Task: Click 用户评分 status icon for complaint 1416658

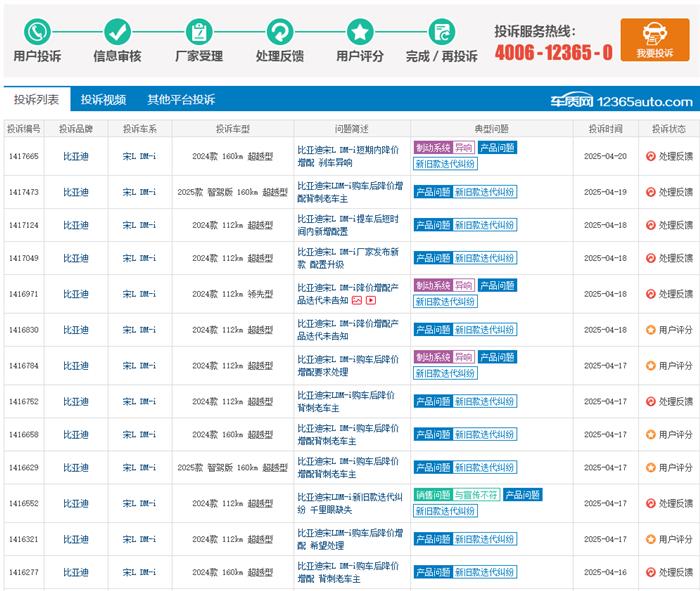Action: coord(650,434)
